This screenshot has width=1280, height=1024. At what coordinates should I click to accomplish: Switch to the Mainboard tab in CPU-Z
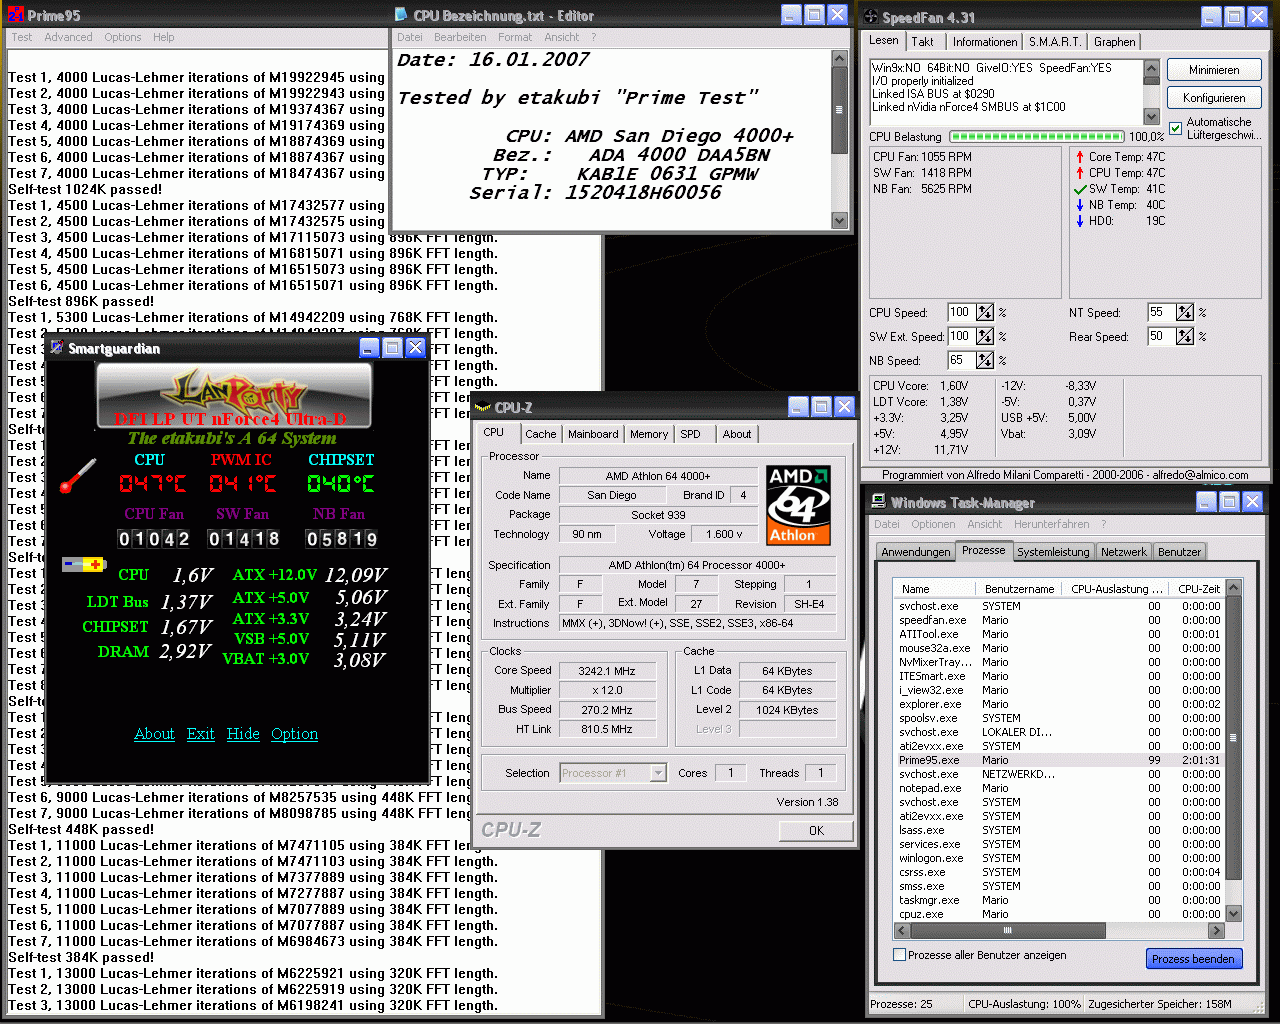pos(593,434)
